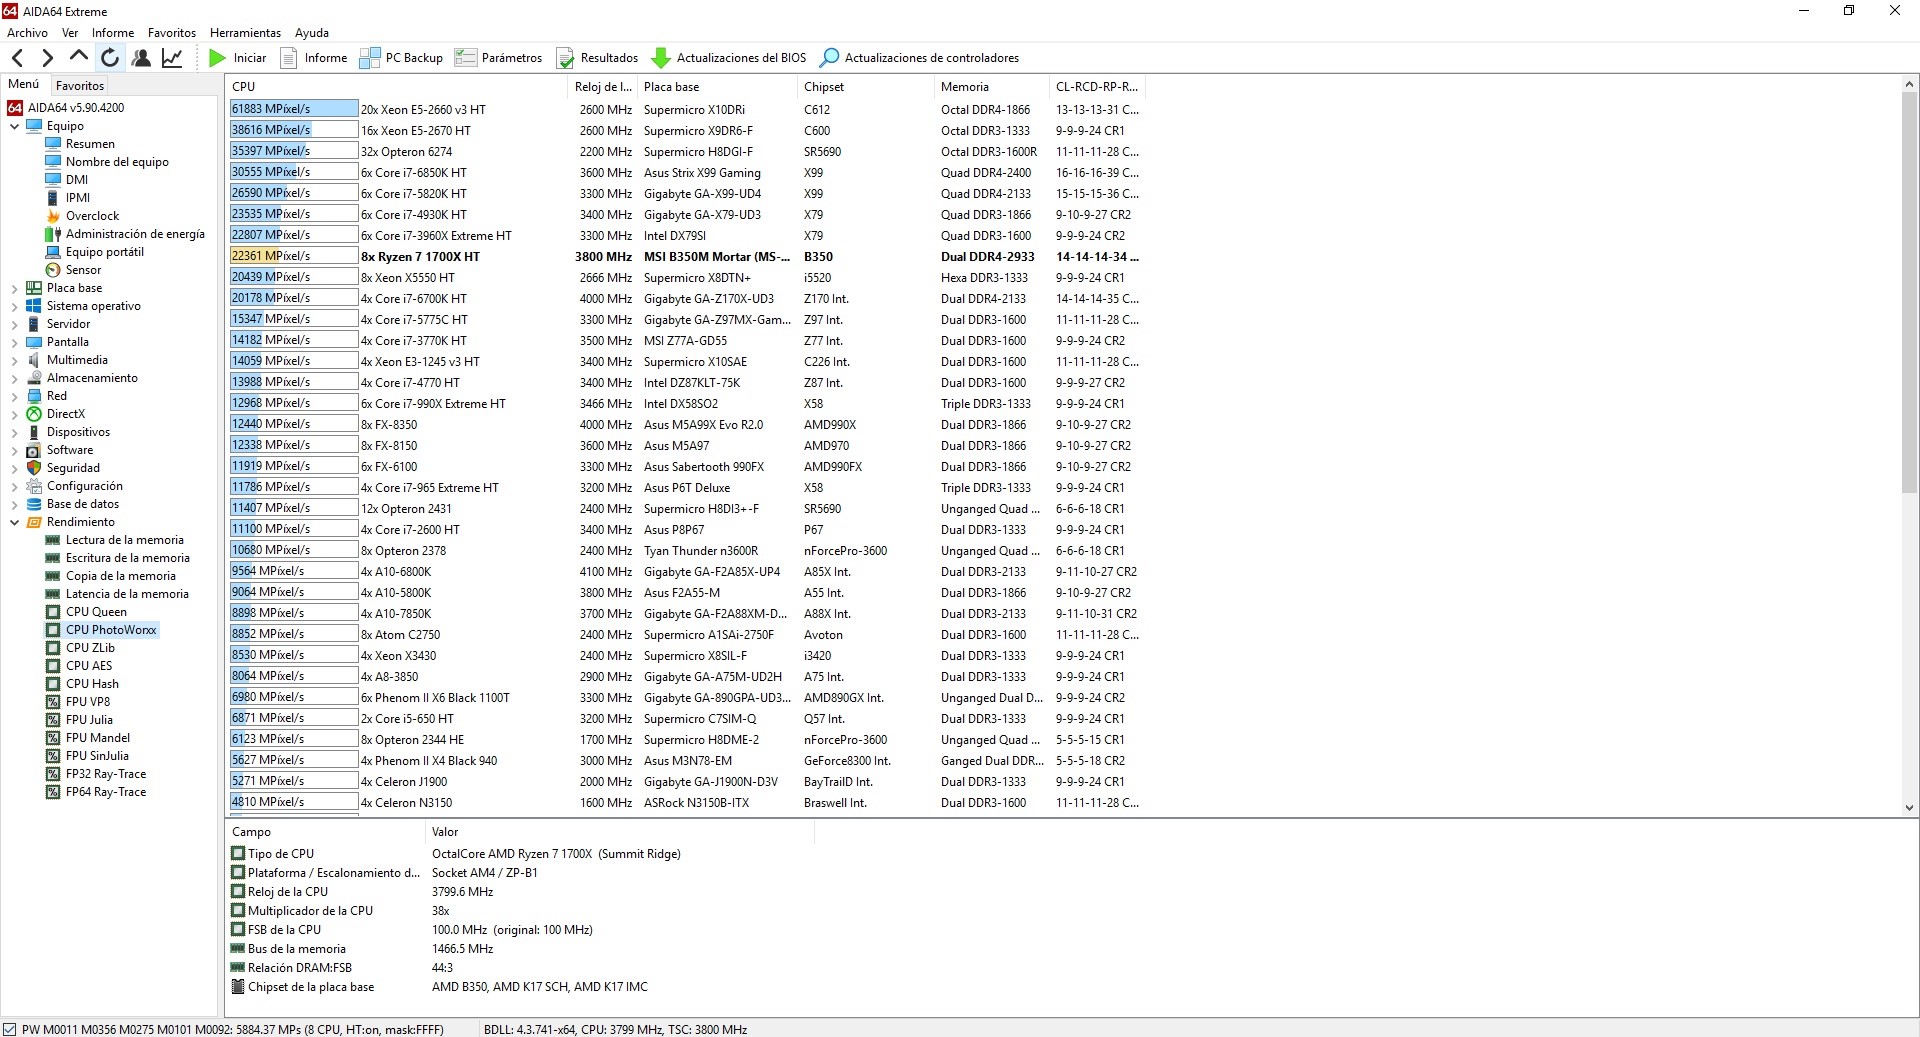Click the Back navigation arrow
The height and width of the screenshot is (1037, 1920).
click(x=17, y=58)
